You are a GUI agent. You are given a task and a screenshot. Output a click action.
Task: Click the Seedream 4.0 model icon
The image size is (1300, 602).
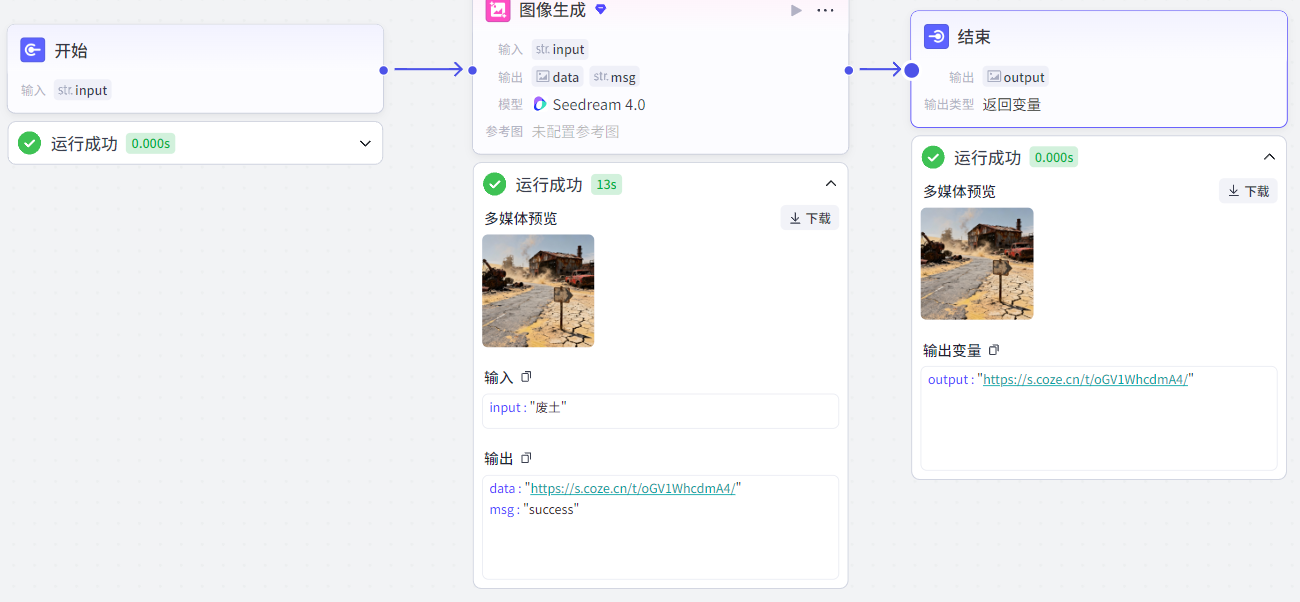[x=540, y=104]
